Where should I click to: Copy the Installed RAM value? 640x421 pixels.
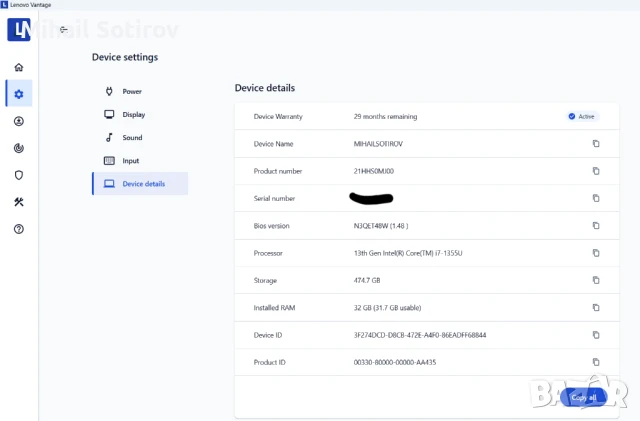[596, 307]
